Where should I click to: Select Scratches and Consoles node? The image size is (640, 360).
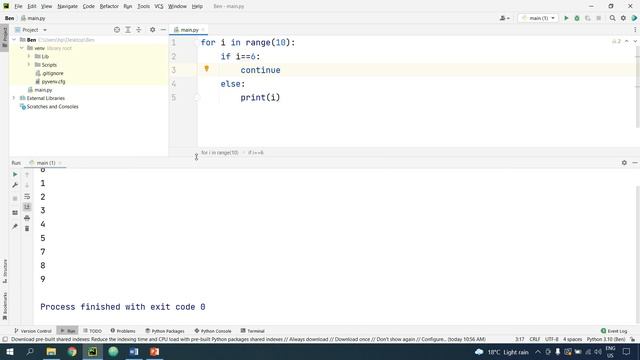point(49,107)
